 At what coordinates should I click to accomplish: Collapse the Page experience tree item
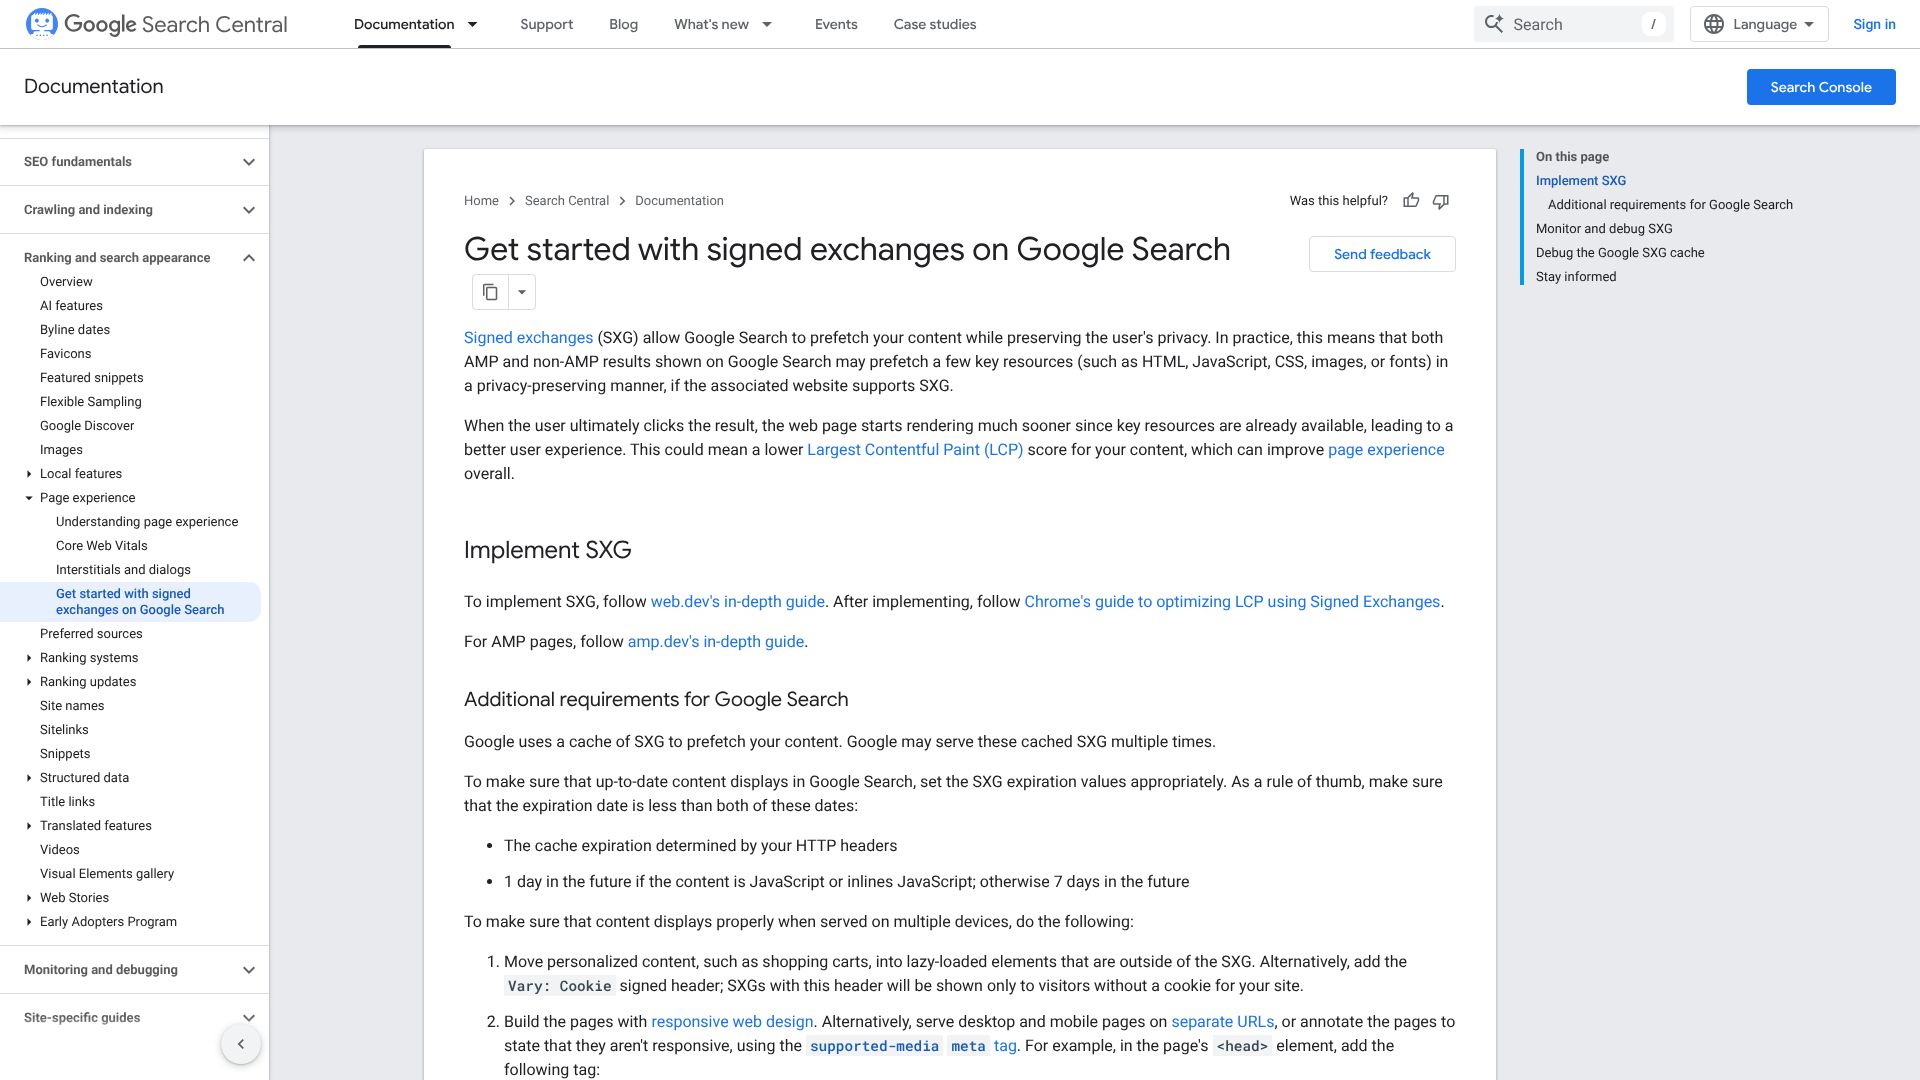click(x=29, y=498)
